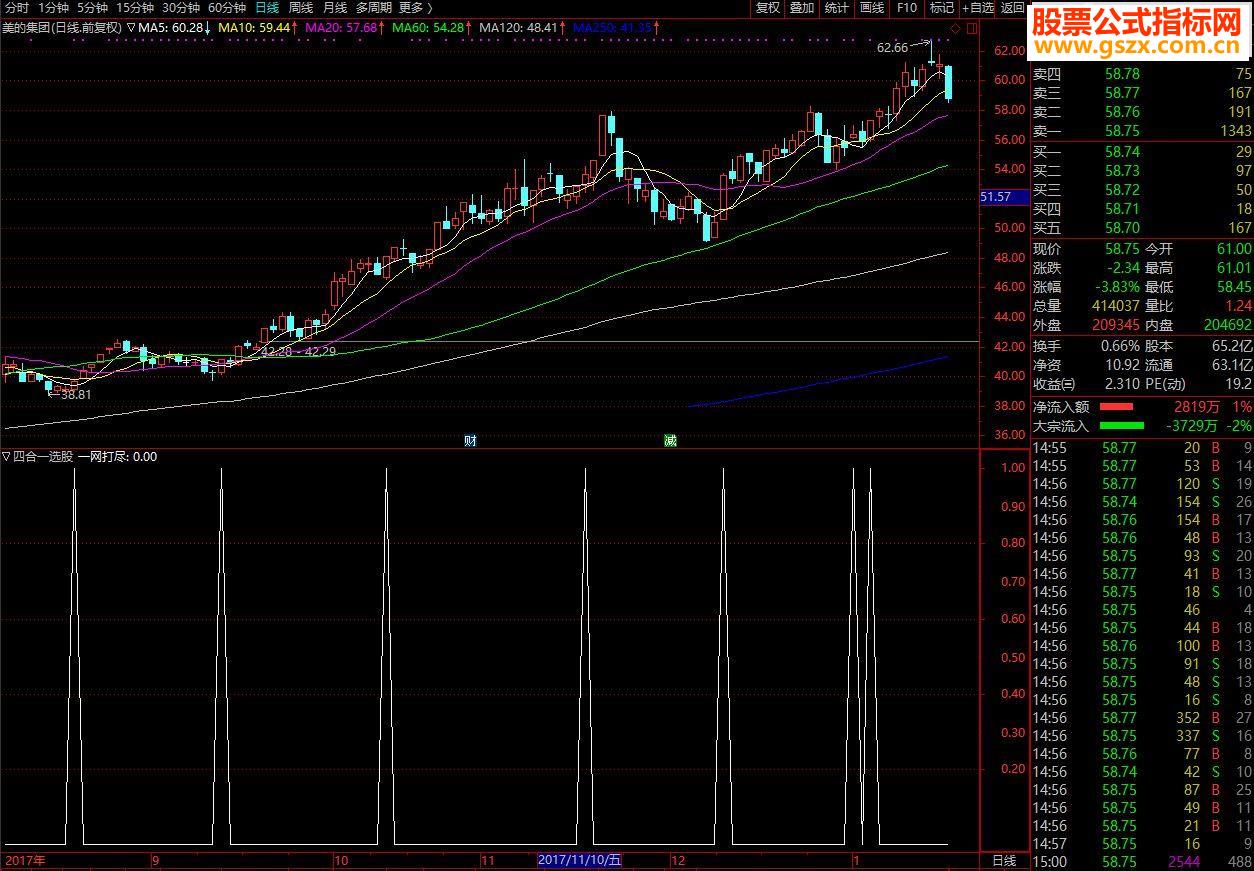Click the MA250 indicator value

point(616,27)
